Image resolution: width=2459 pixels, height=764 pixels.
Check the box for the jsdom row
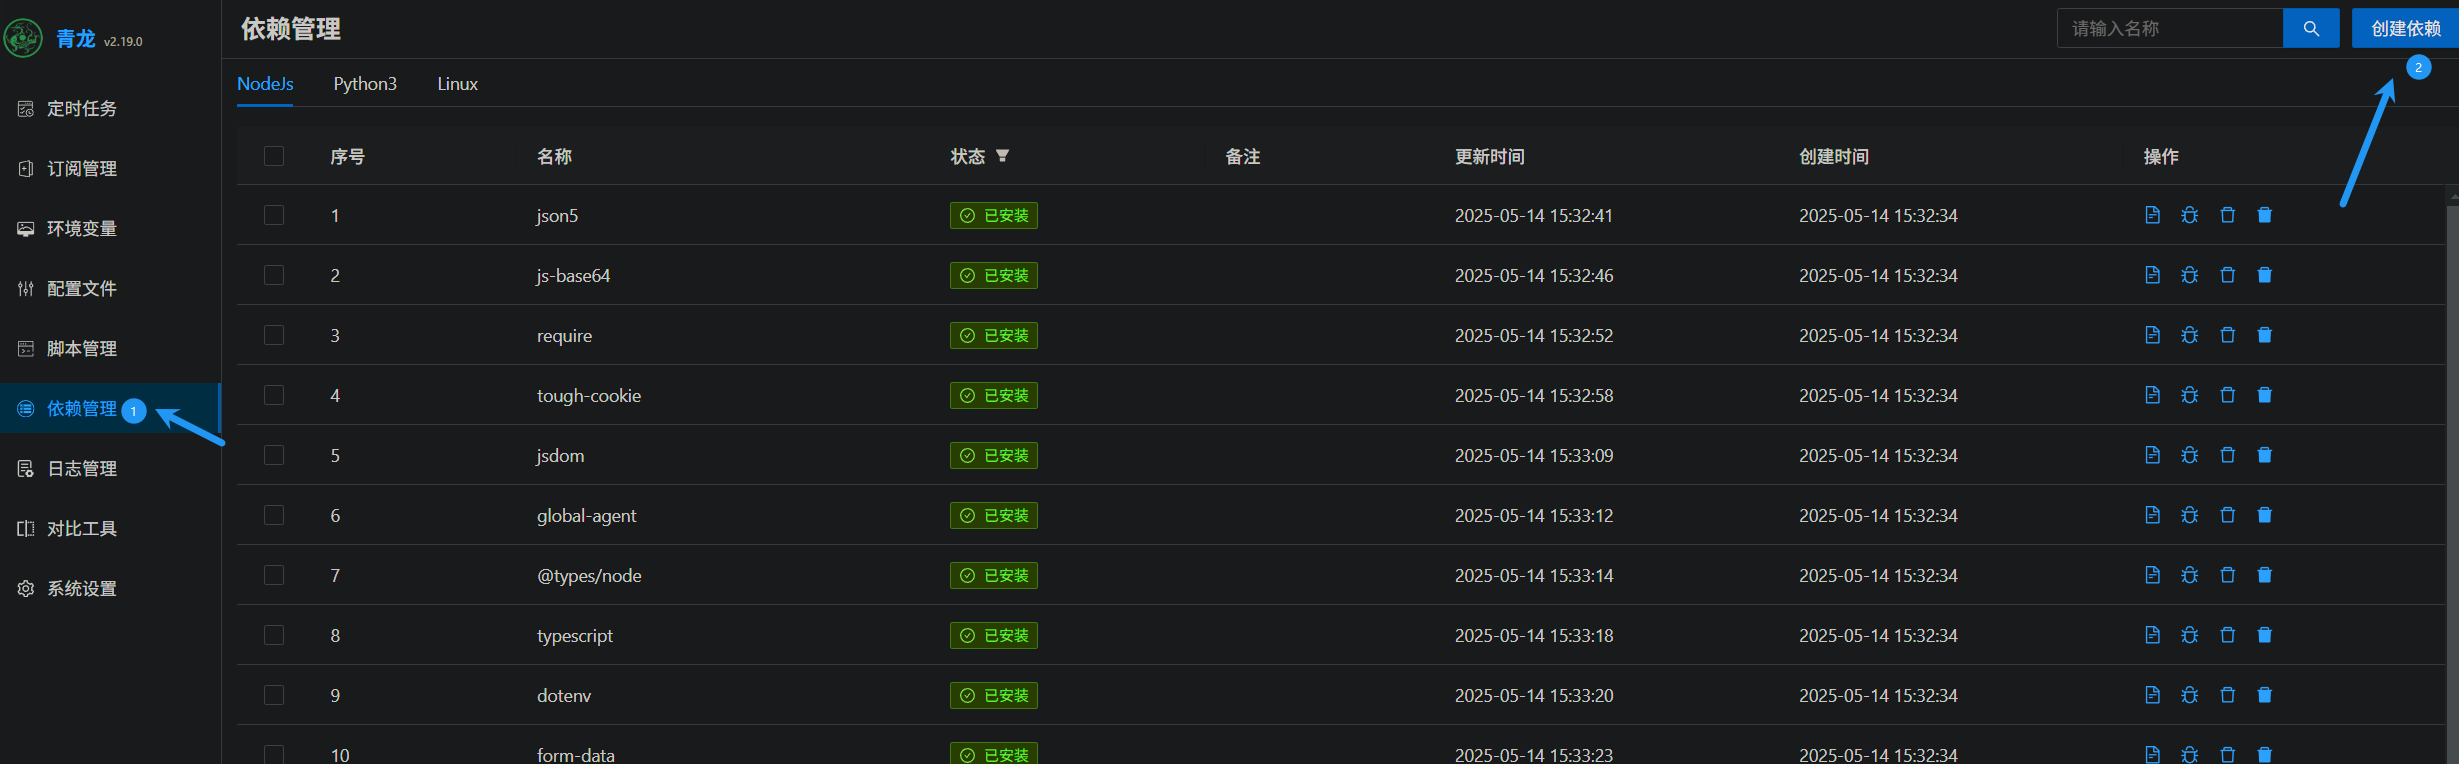tap(274, 455)
